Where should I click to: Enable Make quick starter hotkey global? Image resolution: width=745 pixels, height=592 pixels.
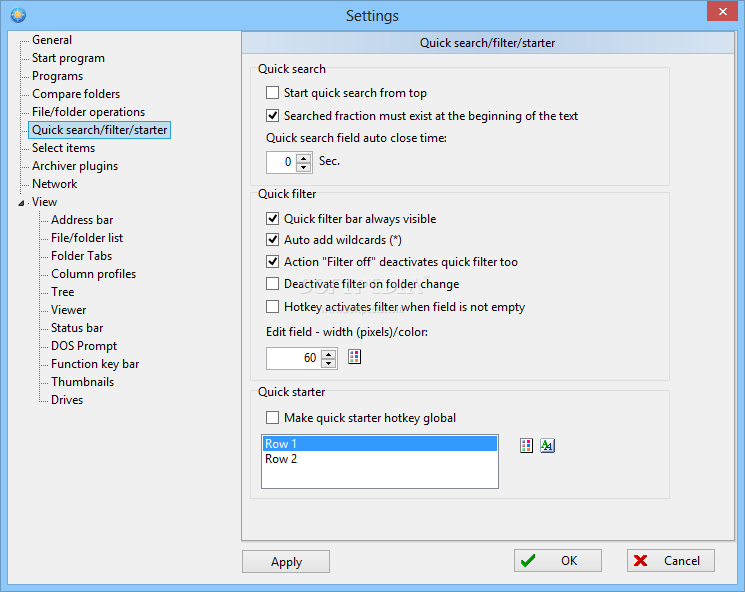click(272, 418)
